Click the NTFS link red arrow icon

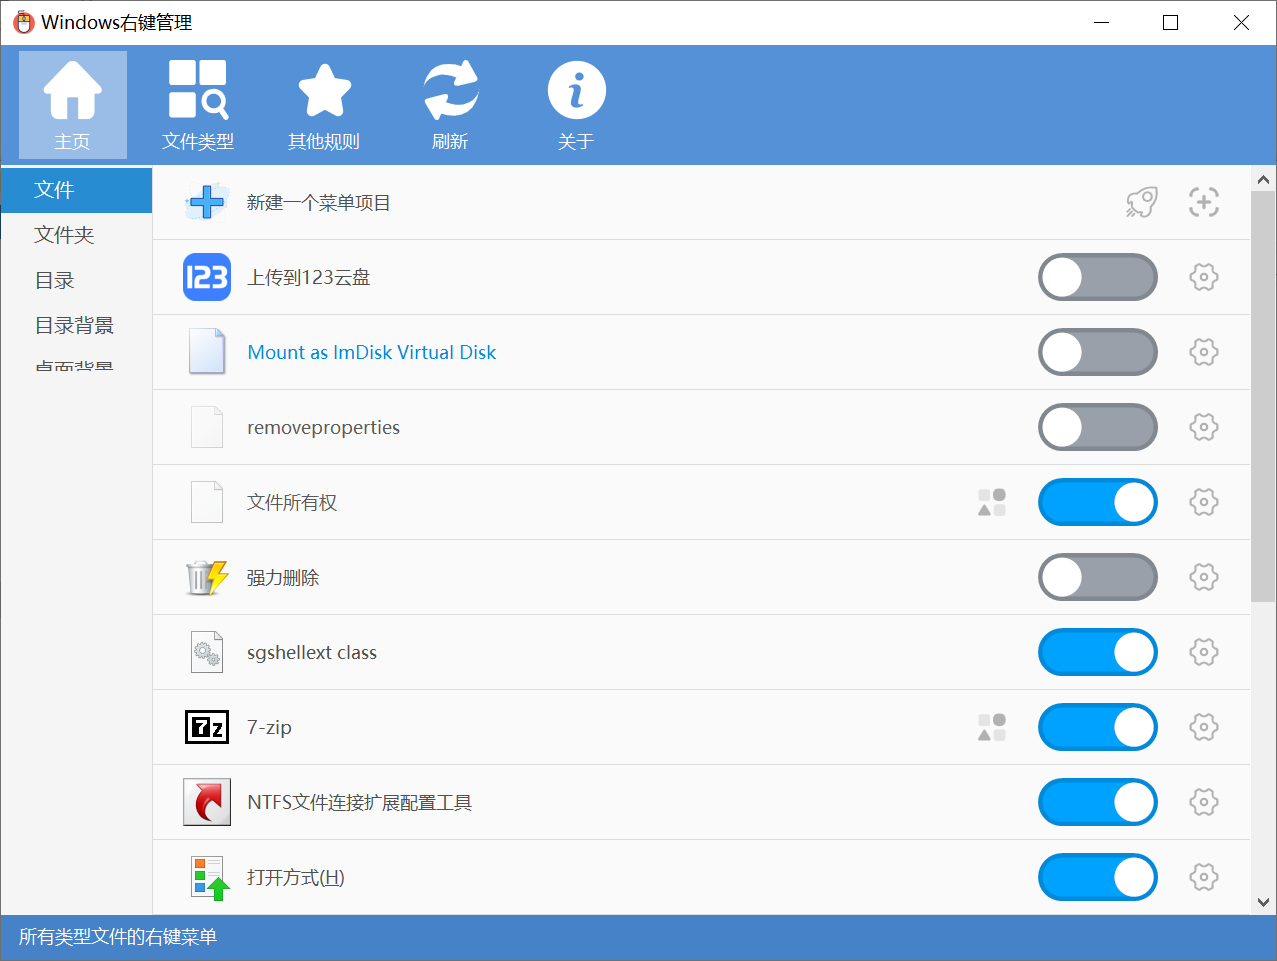coord(207,802)
